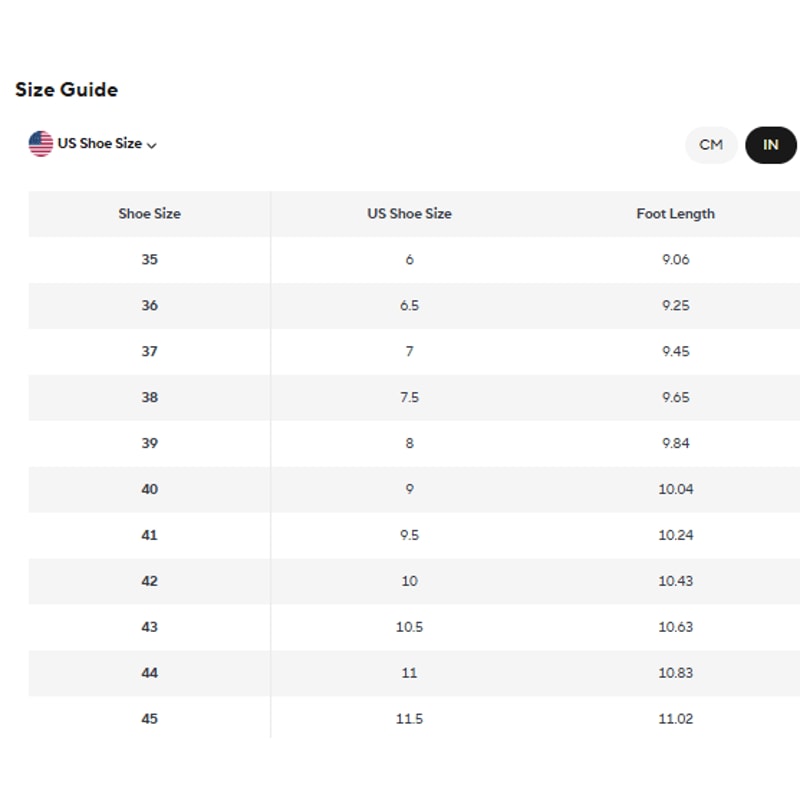Select shoe size 35 row
This screenshot has width=800, height=800.
point(149,260)
